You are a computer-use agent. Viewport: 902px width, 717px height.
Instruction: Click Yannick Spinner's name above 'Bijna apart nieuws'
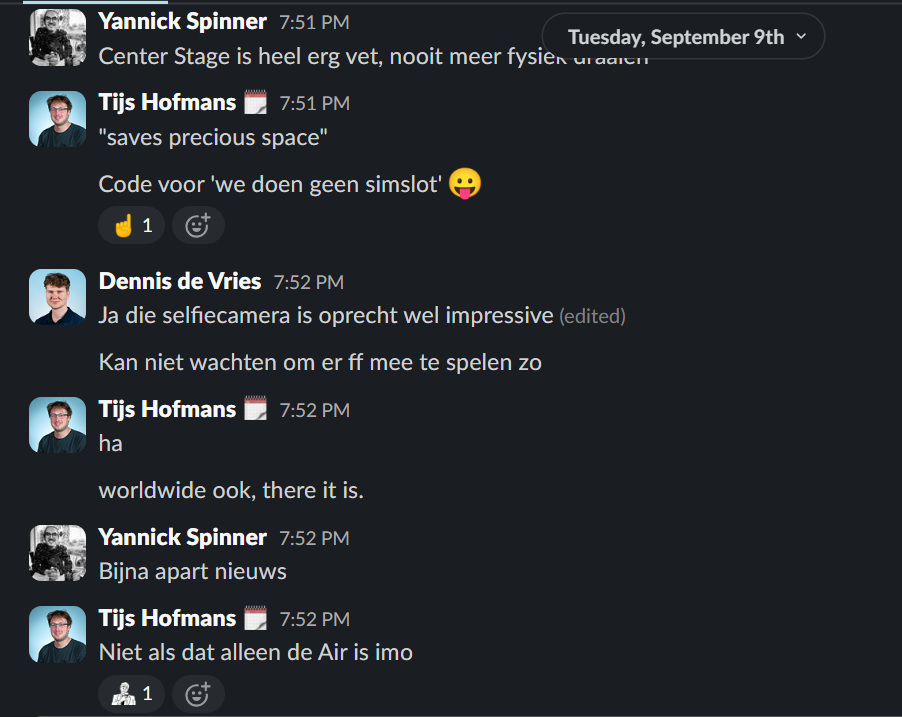point(183,538)
